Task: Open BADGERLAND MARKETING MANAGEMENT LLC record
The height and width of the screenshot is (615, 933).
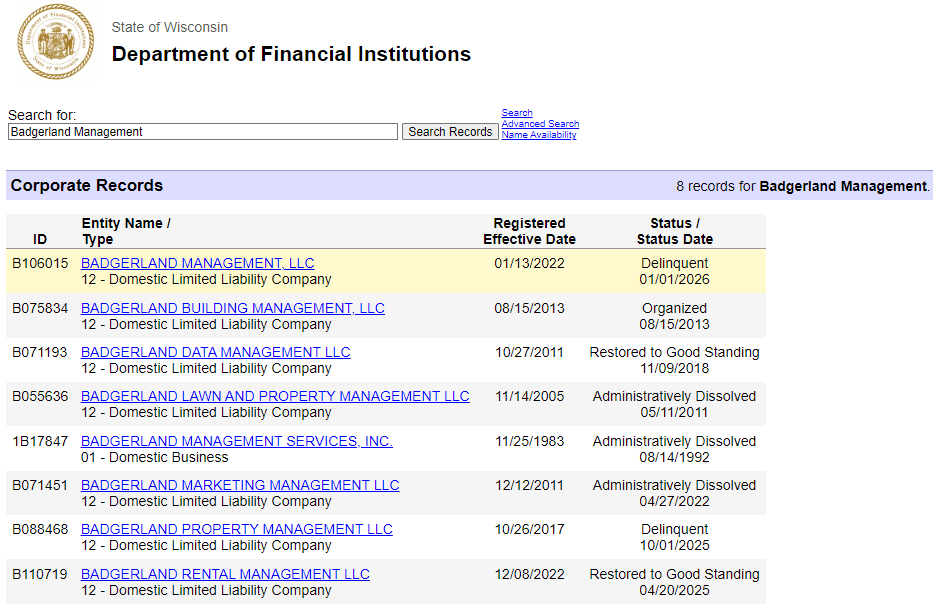Action: tap(240, 485)
